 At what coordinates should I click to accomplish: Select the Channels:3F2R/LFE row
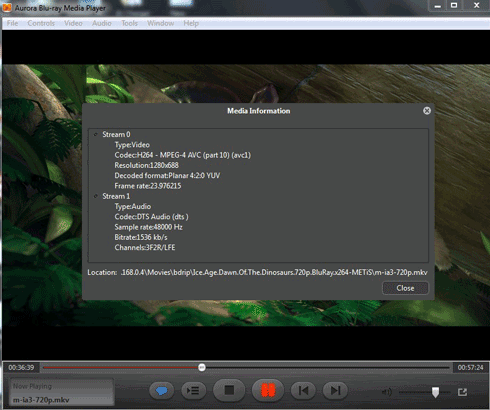(x=145, y=248)
